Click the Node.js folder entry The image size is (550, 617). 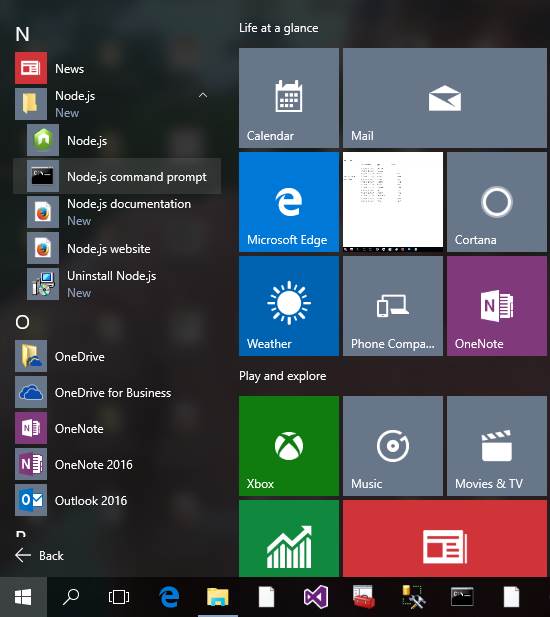click(x=118, y=104)
